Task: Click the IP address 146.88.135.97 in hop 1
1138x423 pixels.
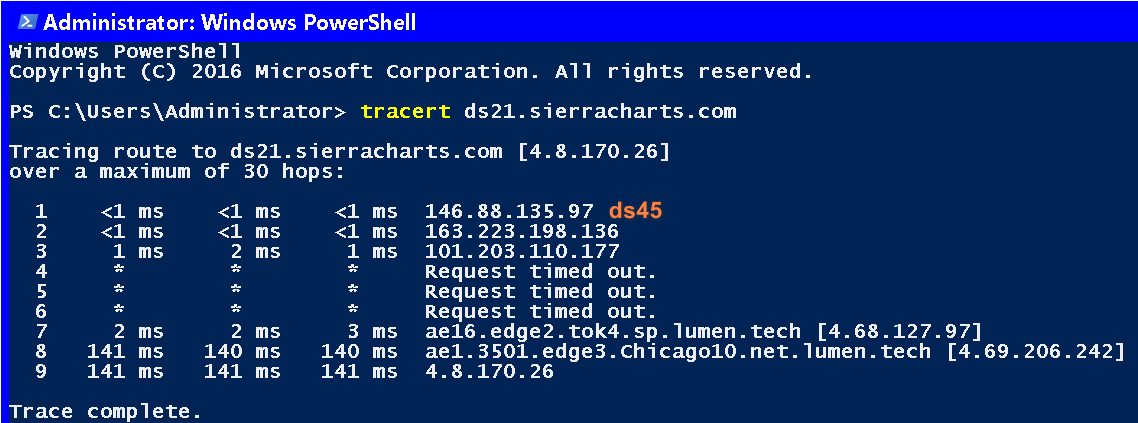Action: point(509,212)
